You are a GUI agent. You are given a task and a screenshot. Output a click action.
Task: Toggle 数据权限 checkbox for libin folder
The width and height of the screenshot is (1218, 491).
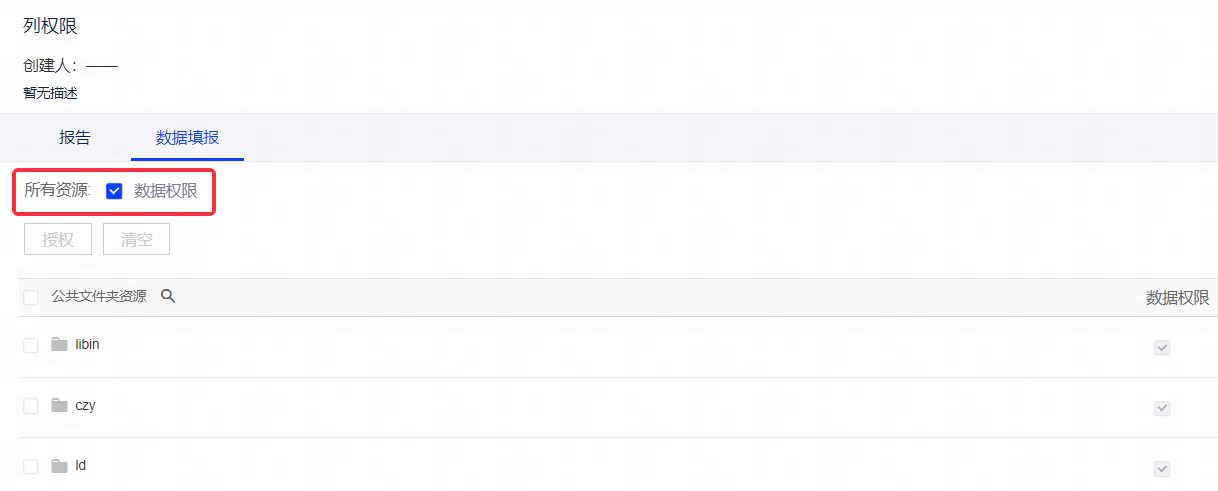coord(1162,348)
